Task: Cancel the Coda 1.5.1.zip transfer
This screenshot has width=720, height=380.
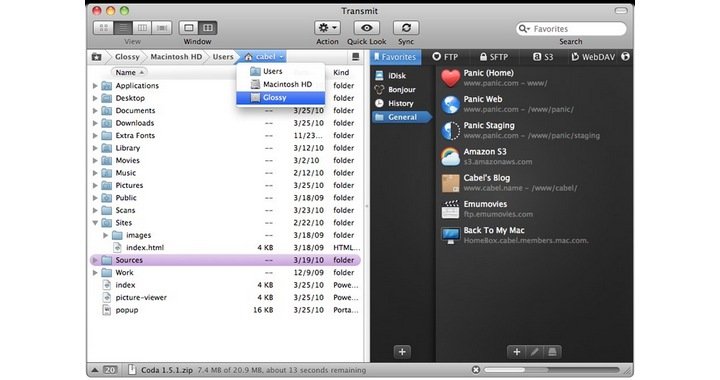Action: point(476,370)
